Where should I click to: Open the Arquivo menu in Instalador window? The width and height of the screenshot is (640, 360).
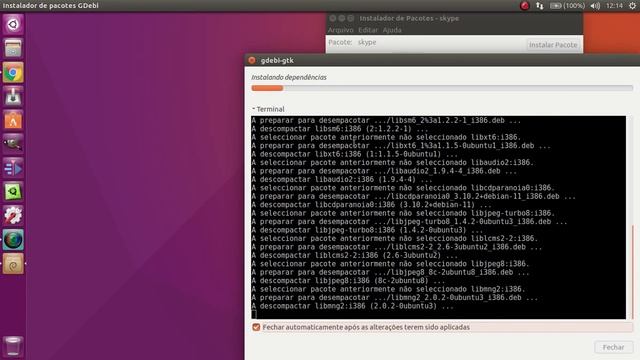click(x=340, y=30)
